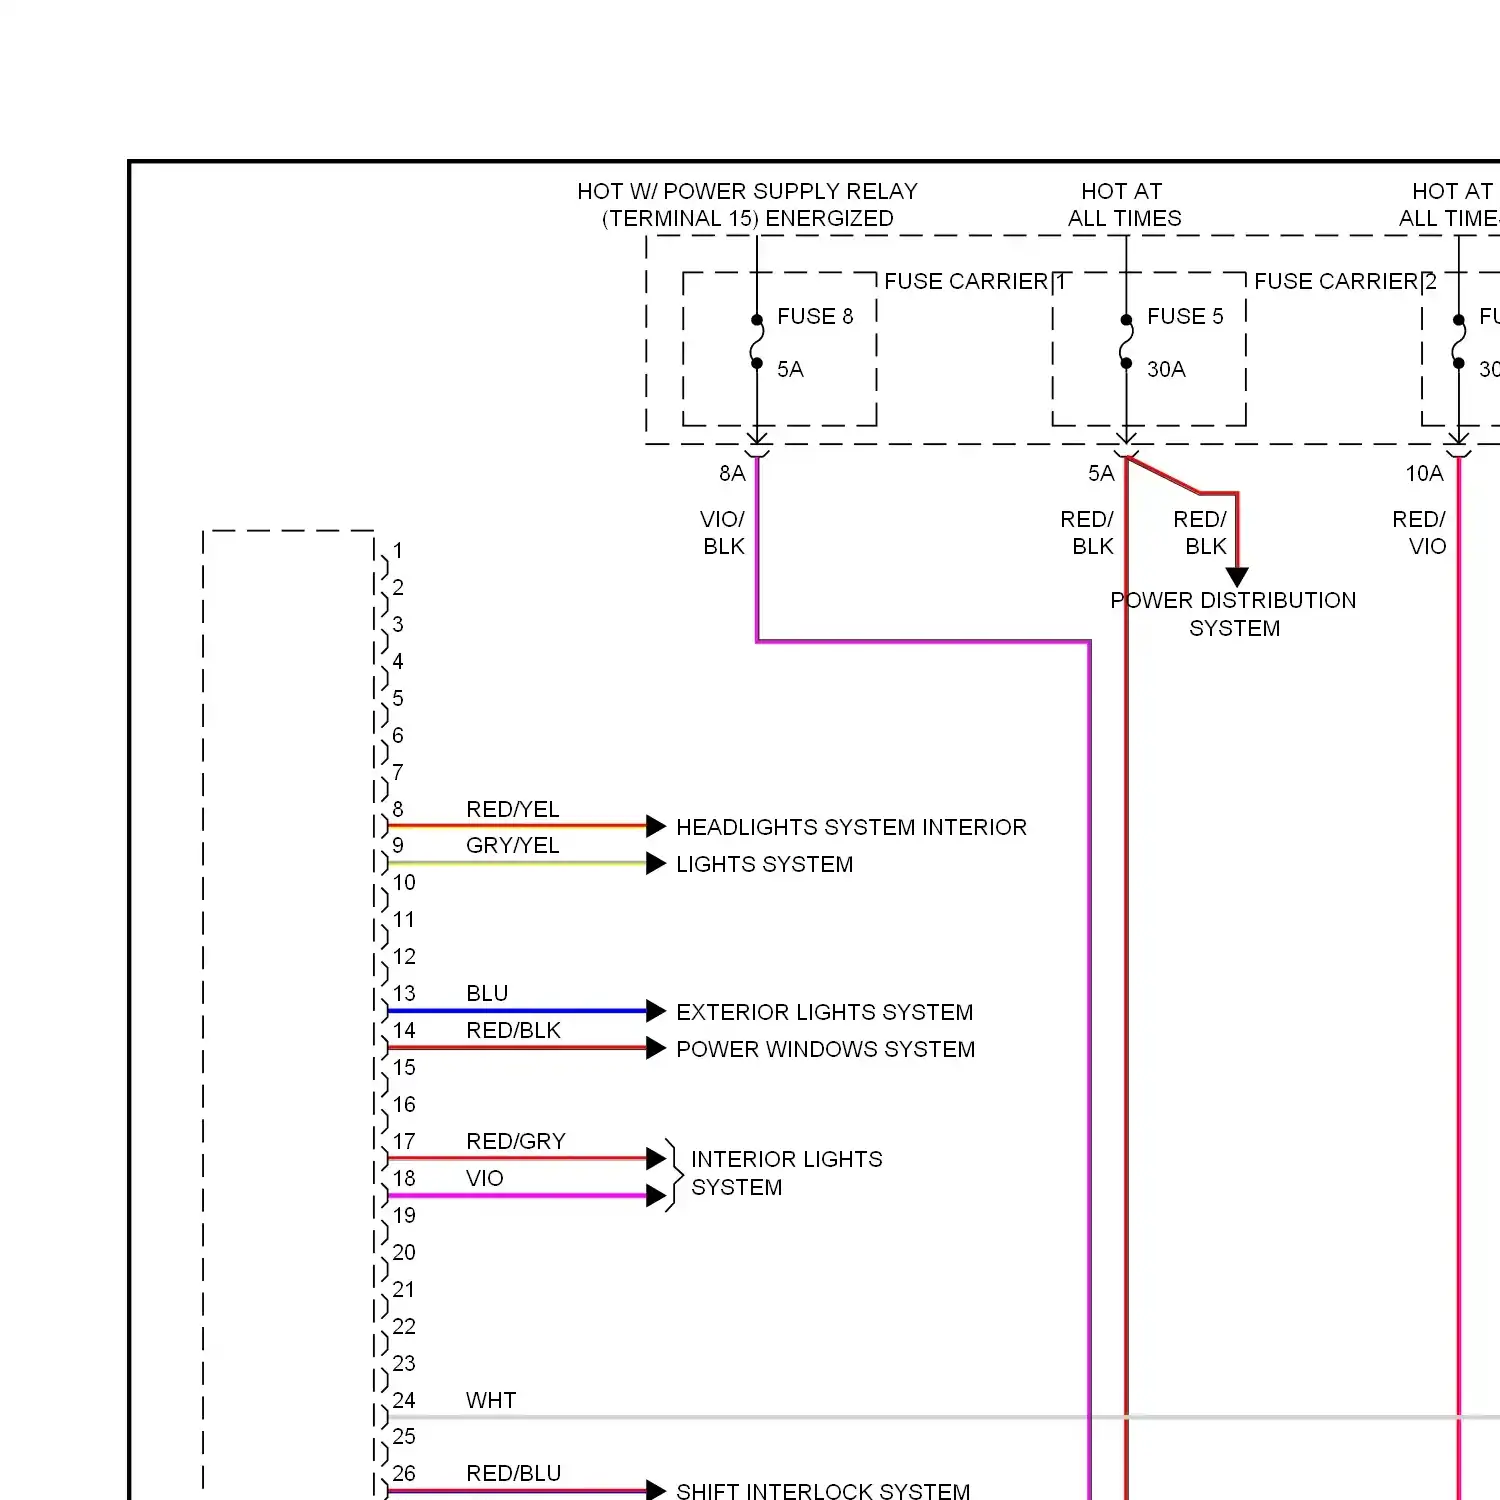Click the arrowhead pointing to POWER DISTRIBUTION SYSTEM
Screen dimensions: 1500x1500
1237,577
